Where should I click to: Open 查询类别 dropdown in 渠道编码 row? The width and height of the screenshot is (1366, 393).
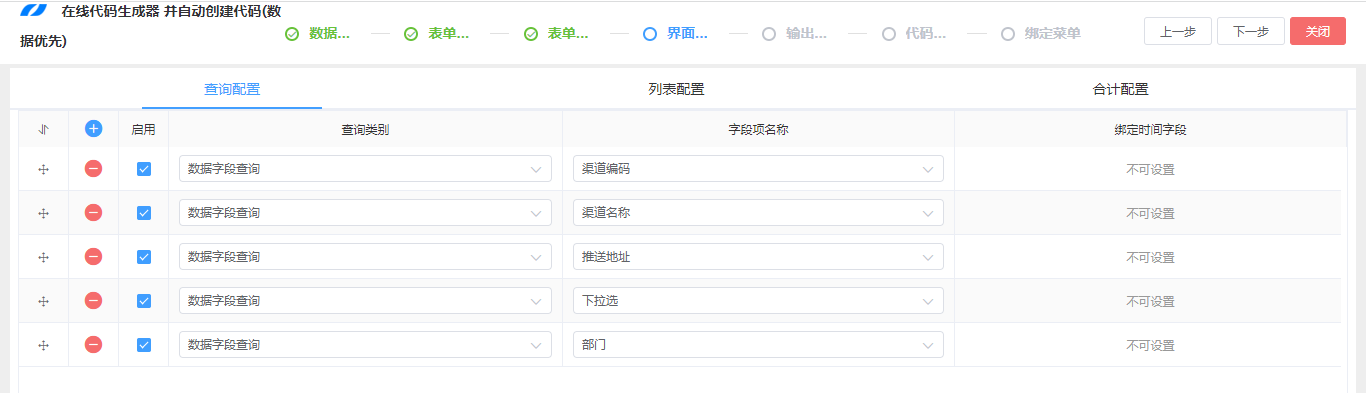365,169
